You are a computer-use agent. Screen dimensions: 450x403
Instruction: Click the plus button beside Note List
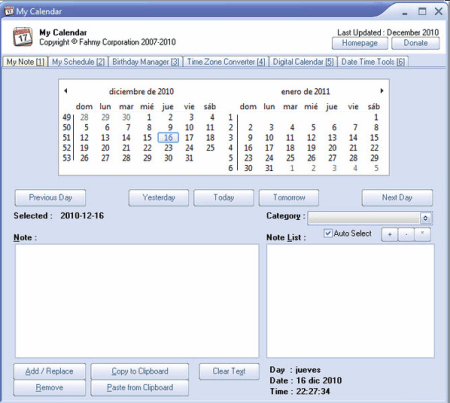coord(390,234)
